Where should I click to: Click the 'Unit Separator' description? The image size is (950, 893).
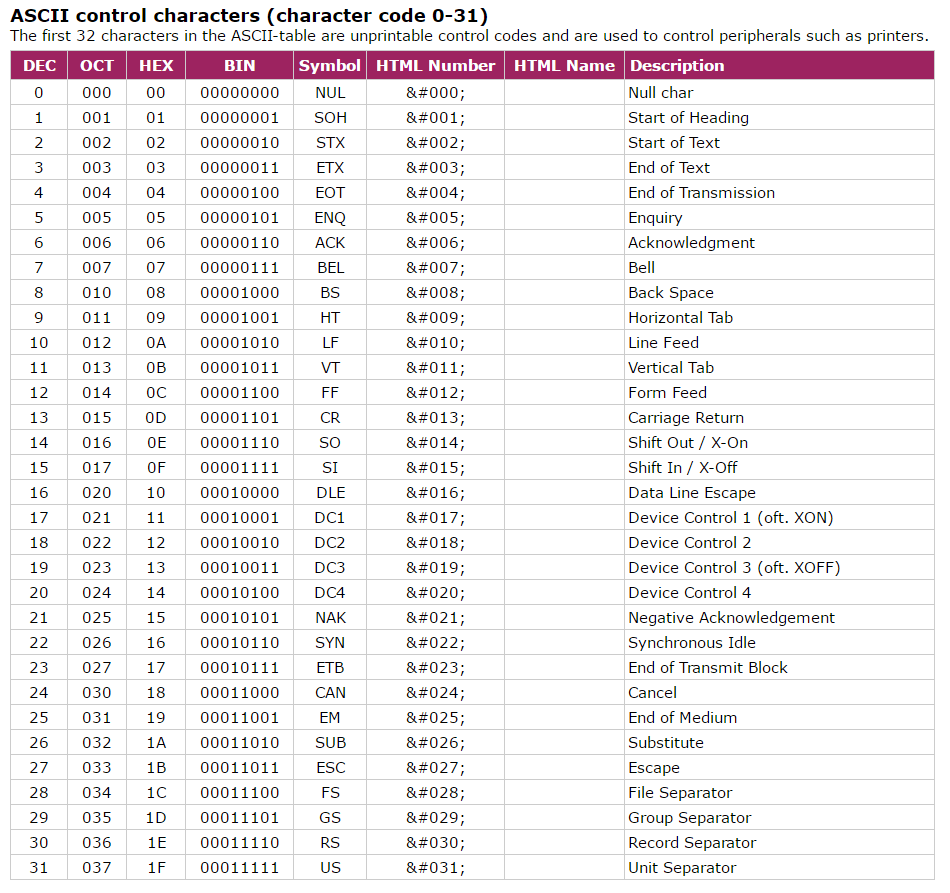coord(682,868)
